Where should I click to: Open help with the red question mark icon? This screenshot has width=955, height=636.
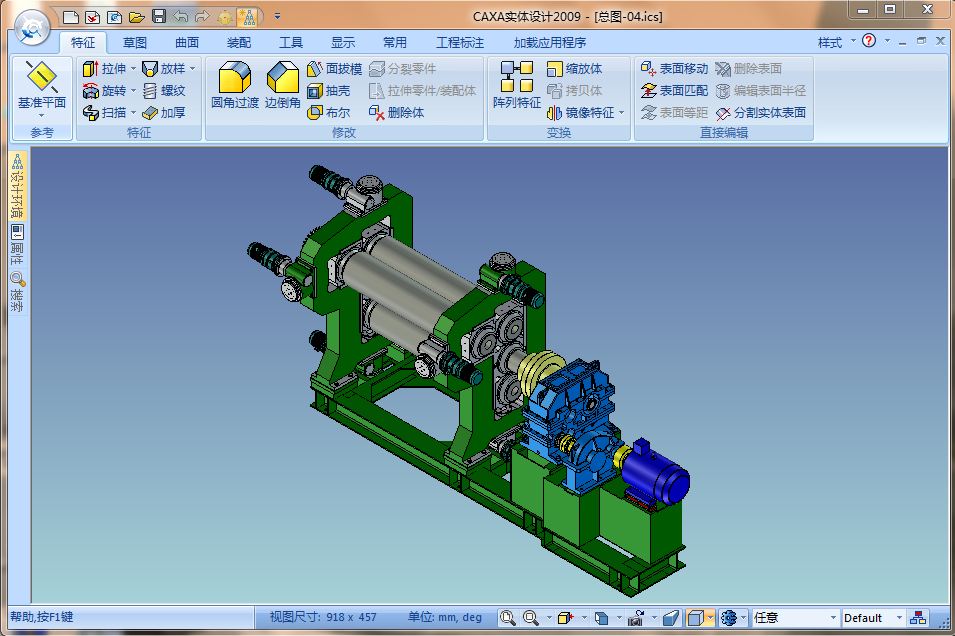869,41
